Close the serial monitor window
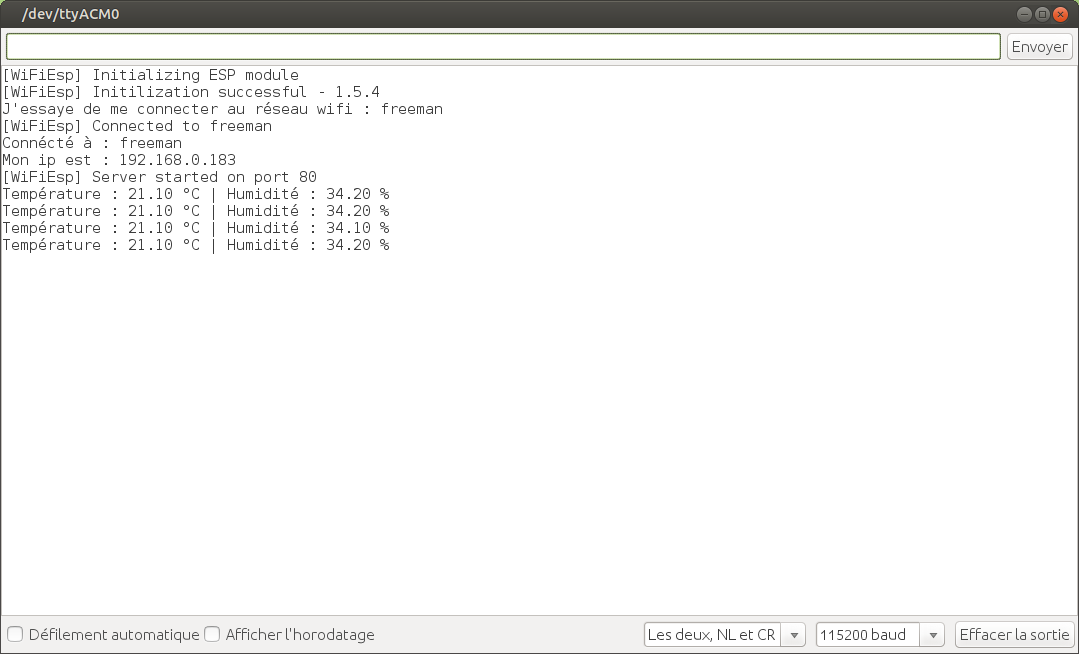Image resolution: width=1079 pixels, height=654 pixels. [x=1061, y=14]
